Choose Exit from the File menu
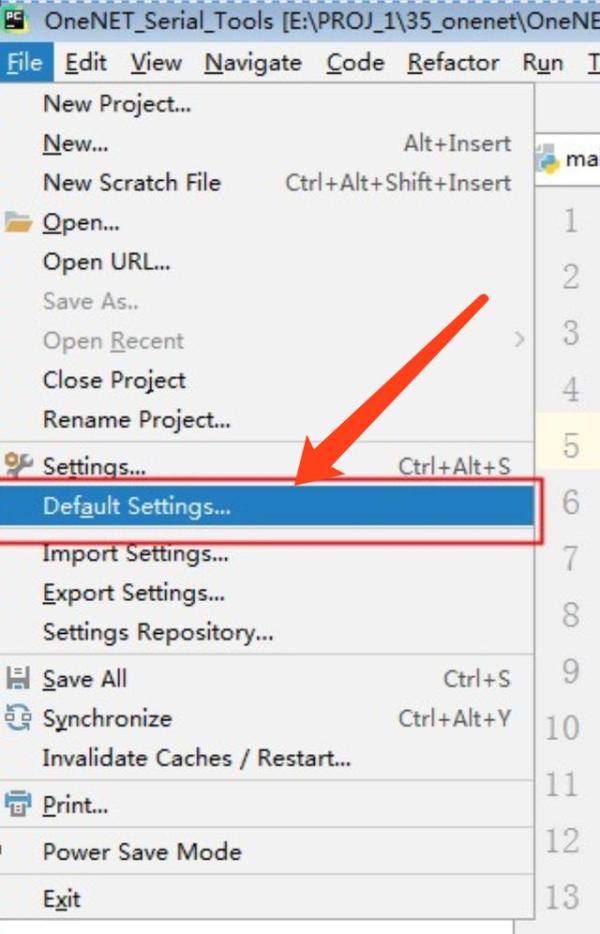Image resolution: width=600 pixels, height=934 pixels. 61,899
